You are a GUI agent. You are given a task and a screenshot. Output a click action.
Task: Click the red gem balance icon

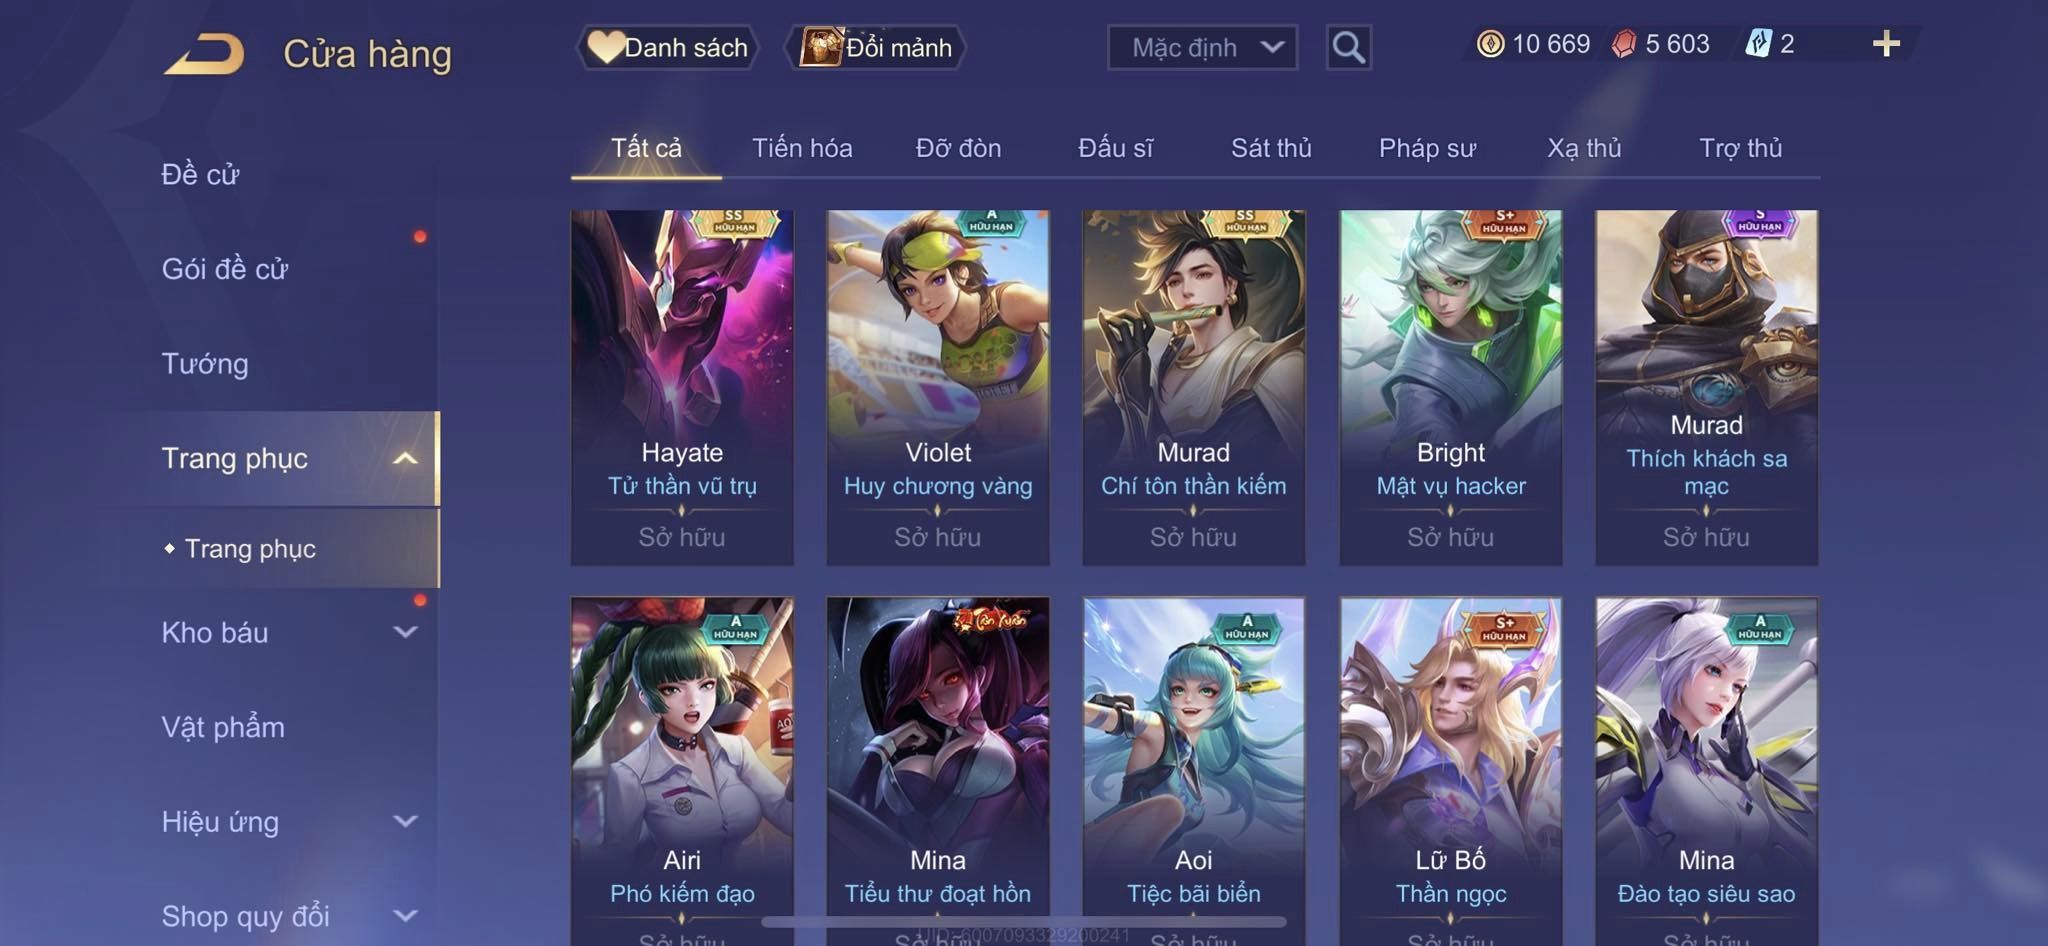click(x=1624, y=44)
